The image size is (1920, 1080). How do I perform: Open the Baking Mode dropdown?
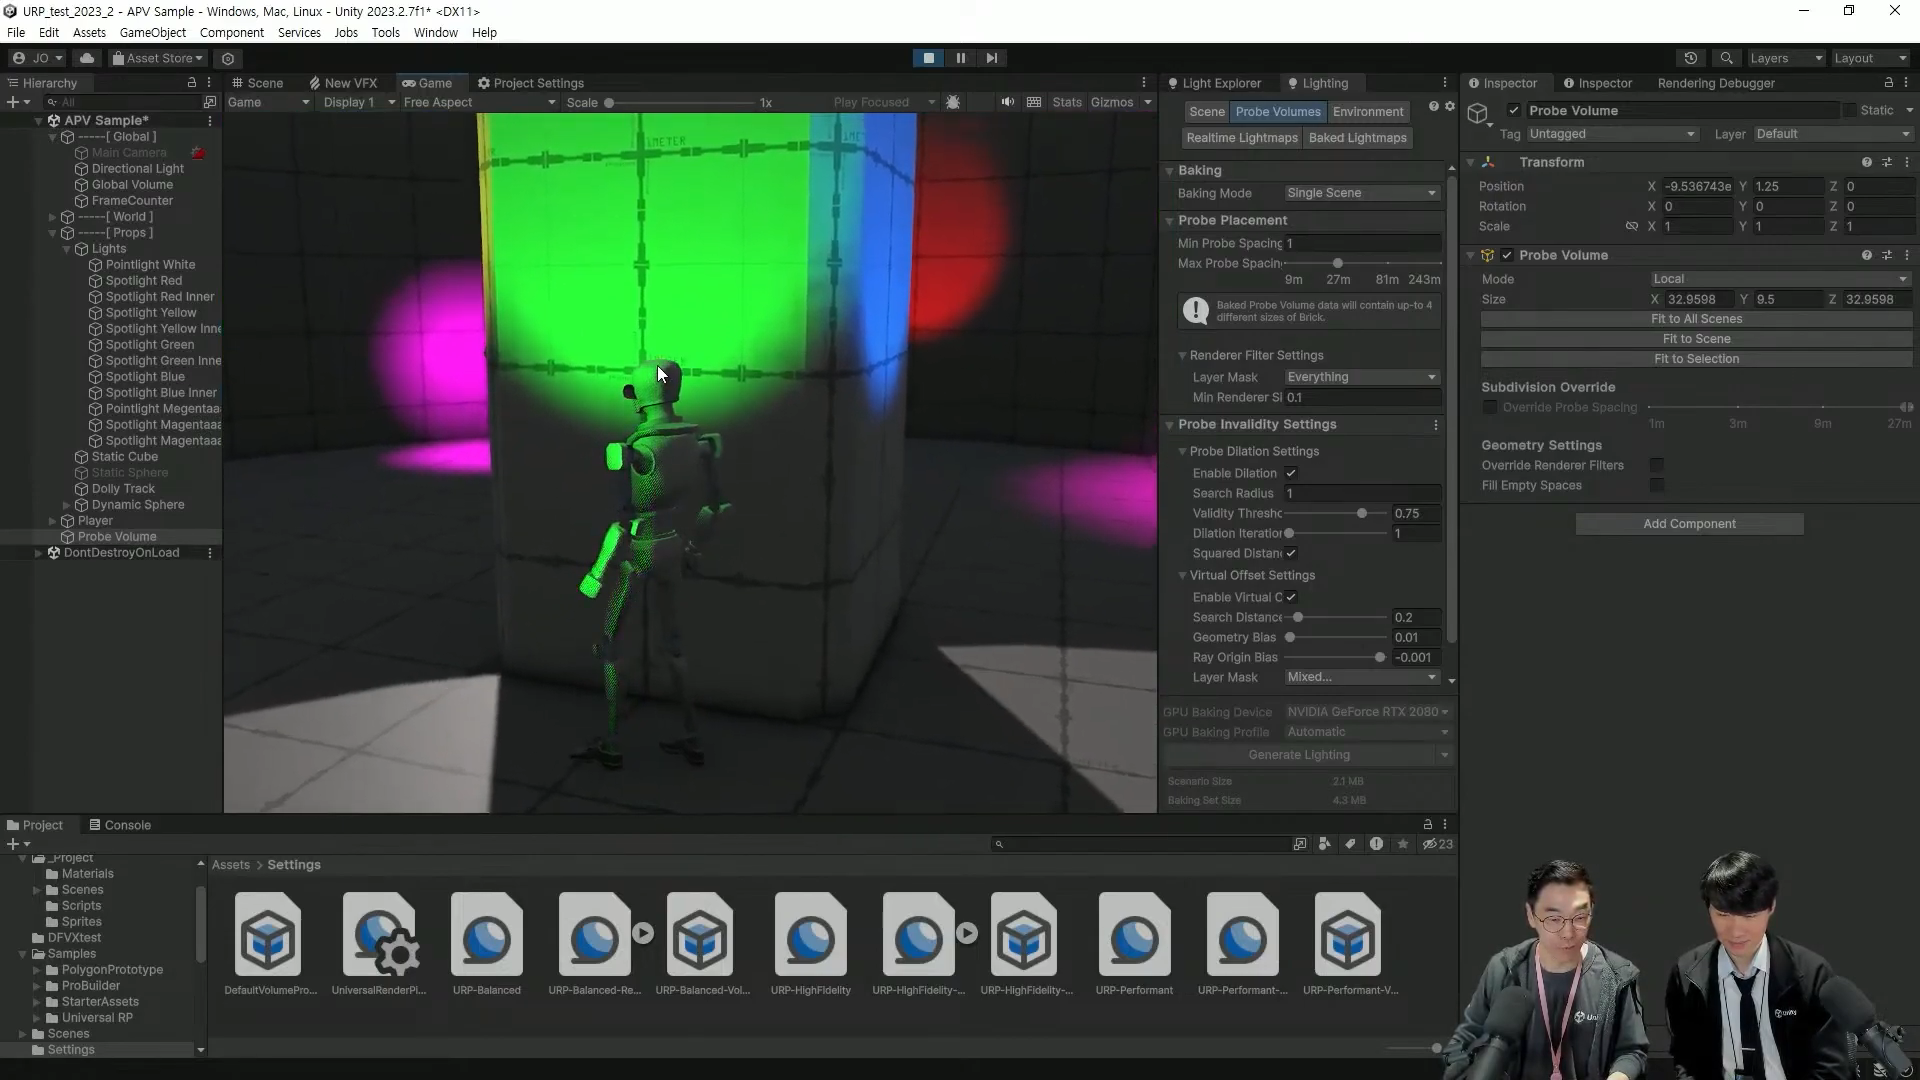1361,193
